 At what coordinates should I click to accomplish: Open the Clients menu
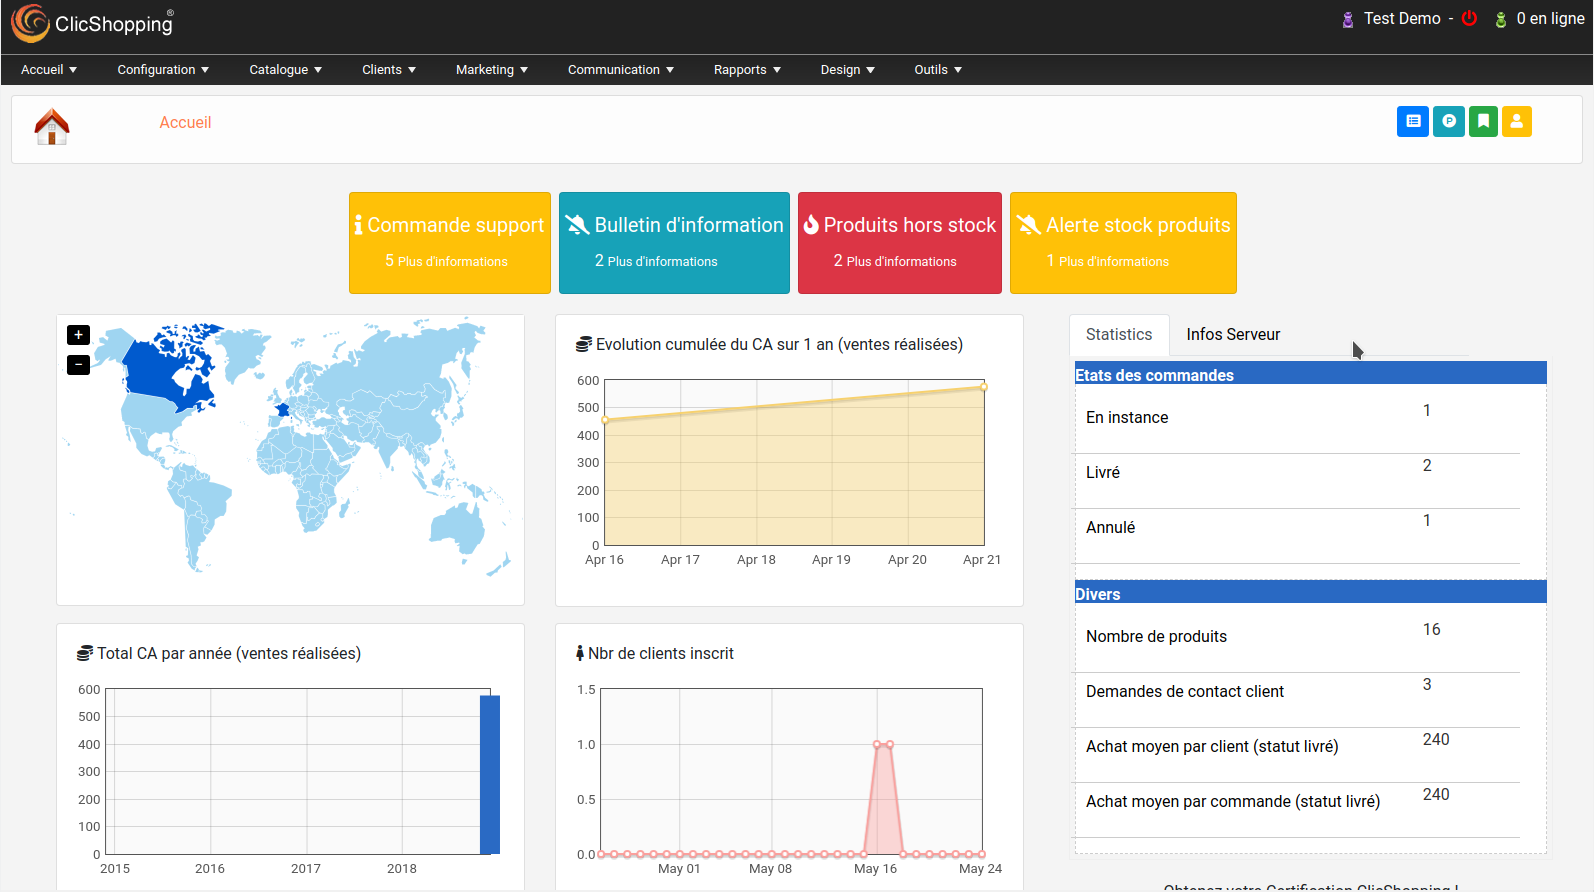coord(389,70)
